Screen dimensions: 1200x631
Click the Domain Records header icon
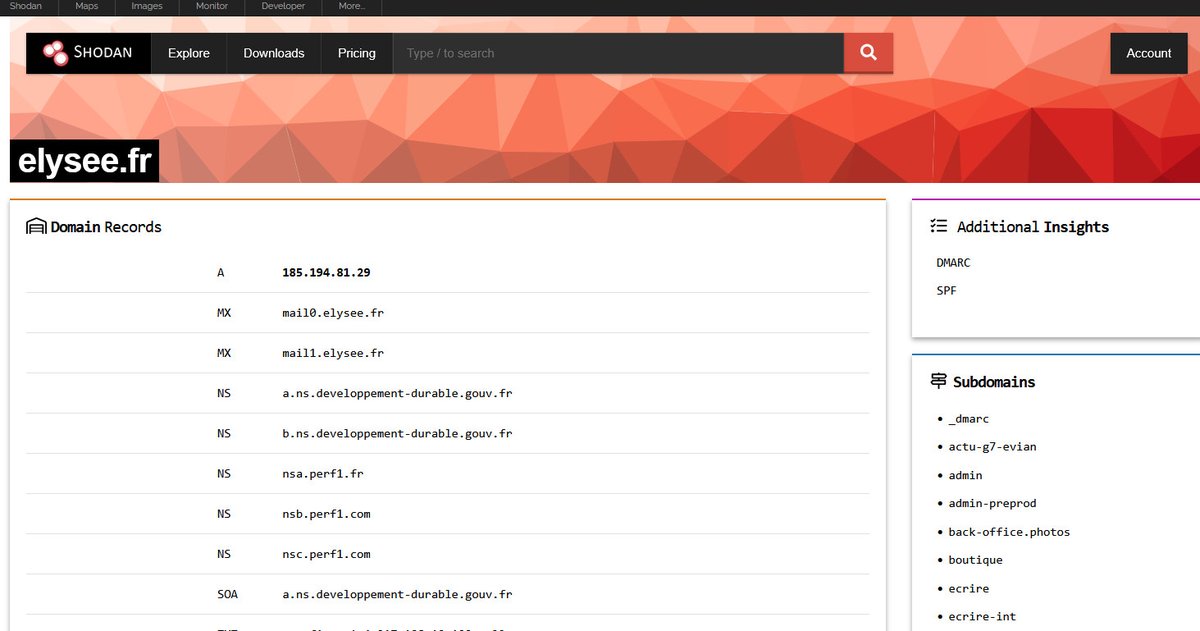pyautogui.click(x=36, y=227)
